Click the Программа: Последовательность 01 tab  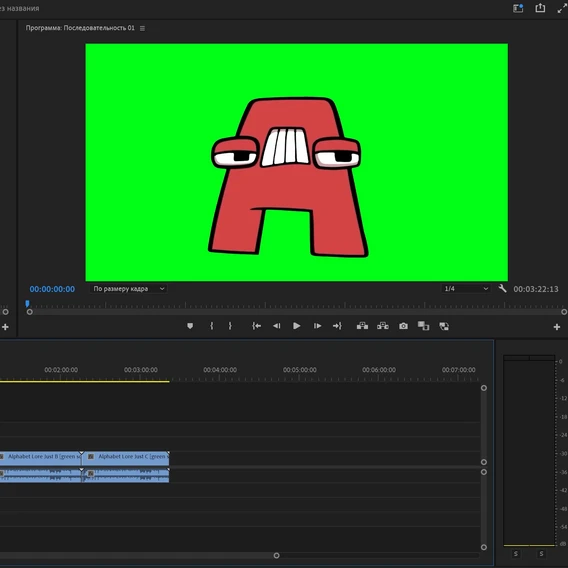click(80, 28)
